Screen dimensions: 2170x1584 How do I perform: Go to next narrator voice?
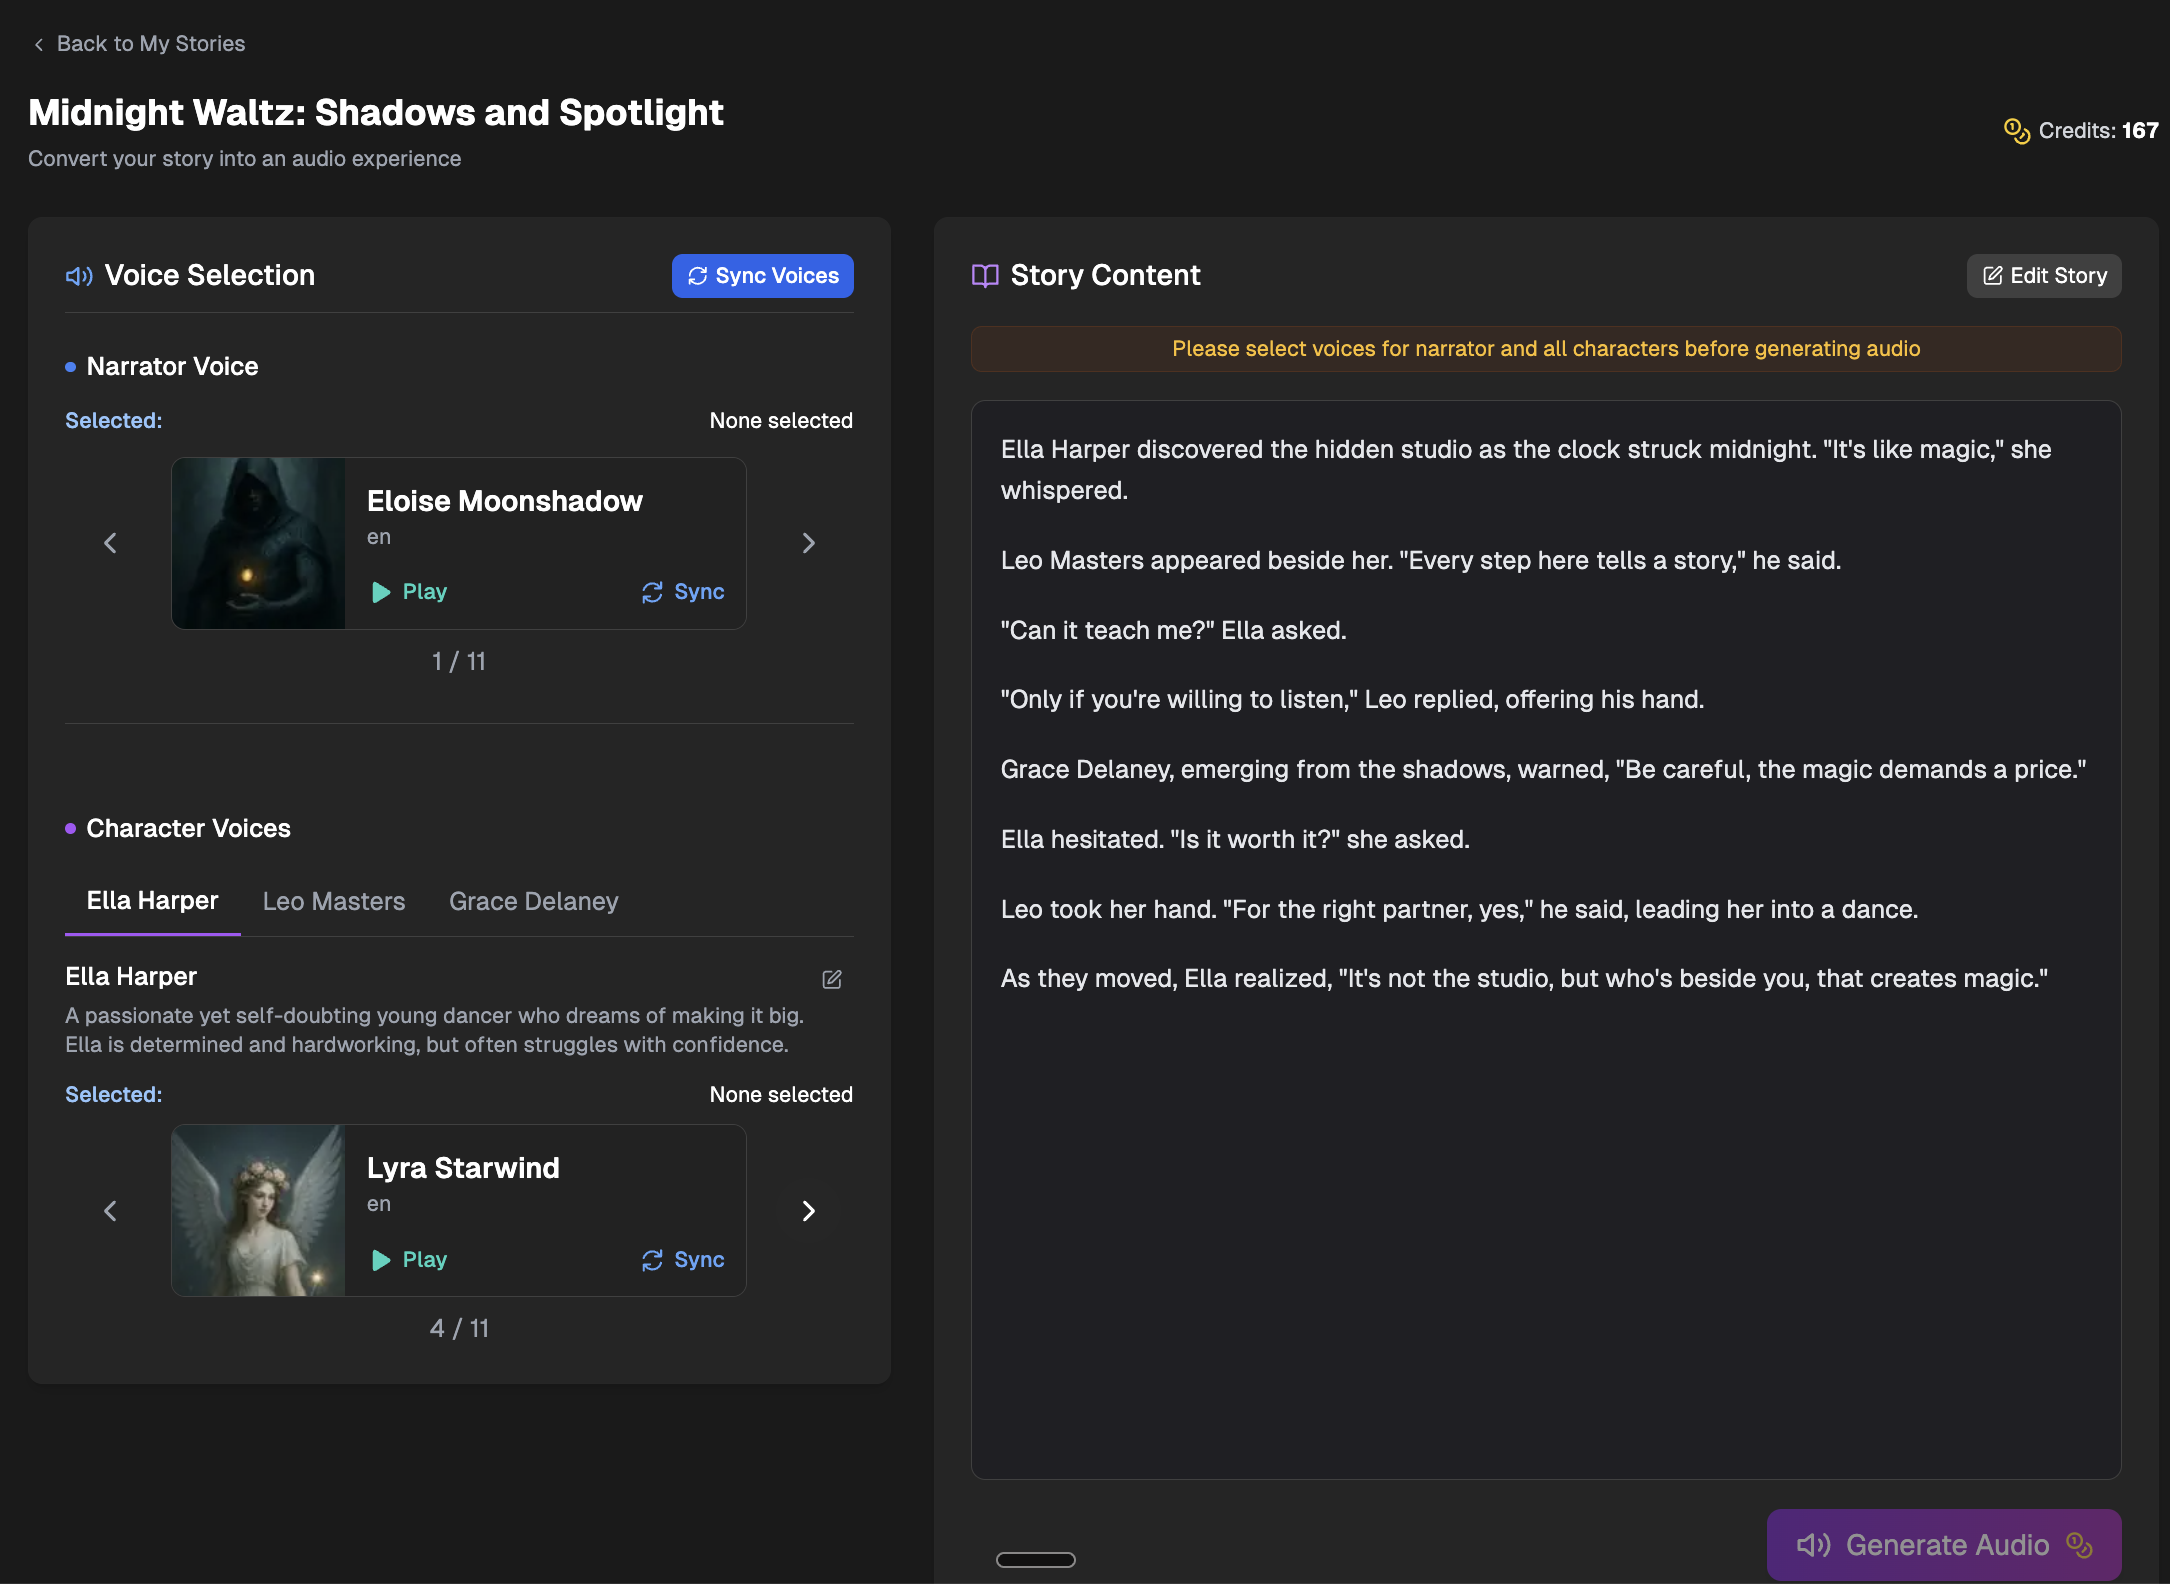coord(808,543)
